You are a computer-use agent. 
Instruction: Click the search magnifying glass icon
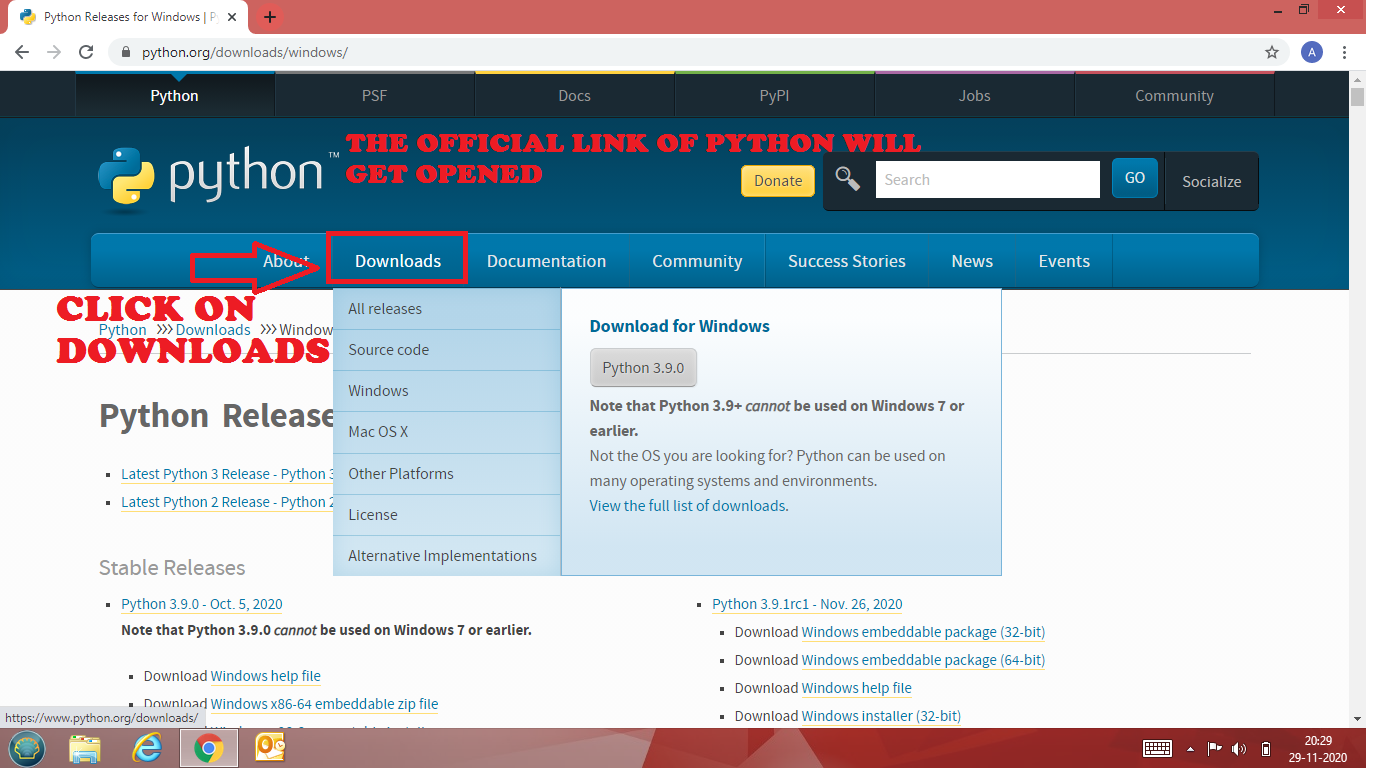(x=847, y=179)
